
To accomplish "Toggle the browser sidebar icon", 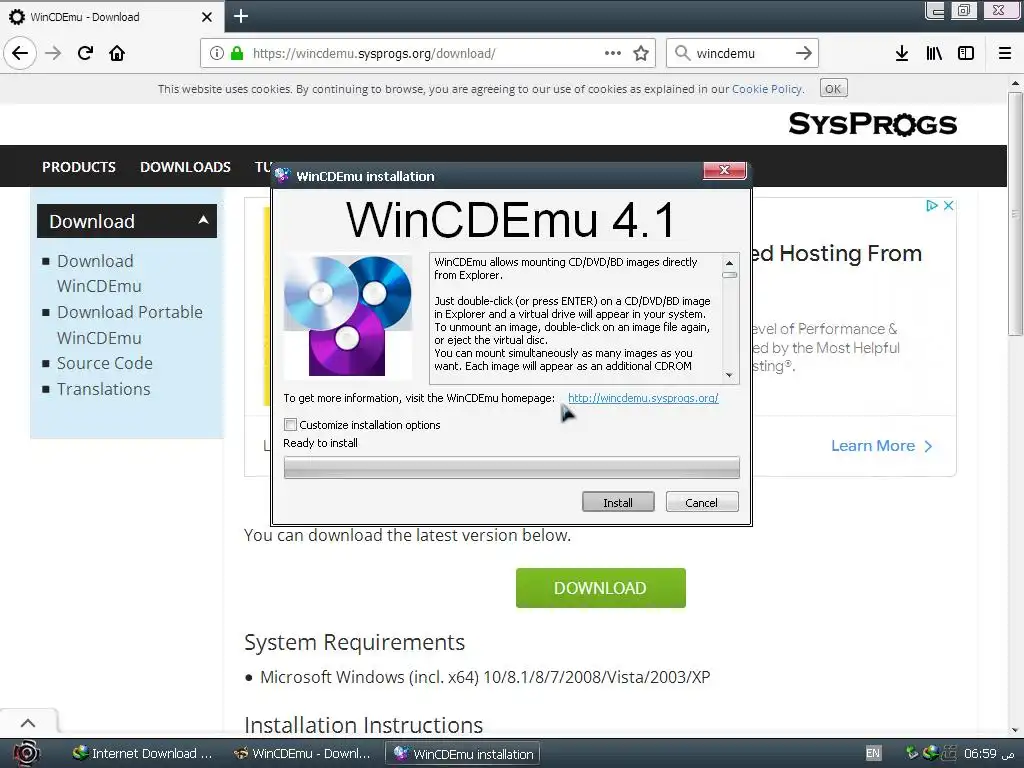I will (x=966, y=53).
